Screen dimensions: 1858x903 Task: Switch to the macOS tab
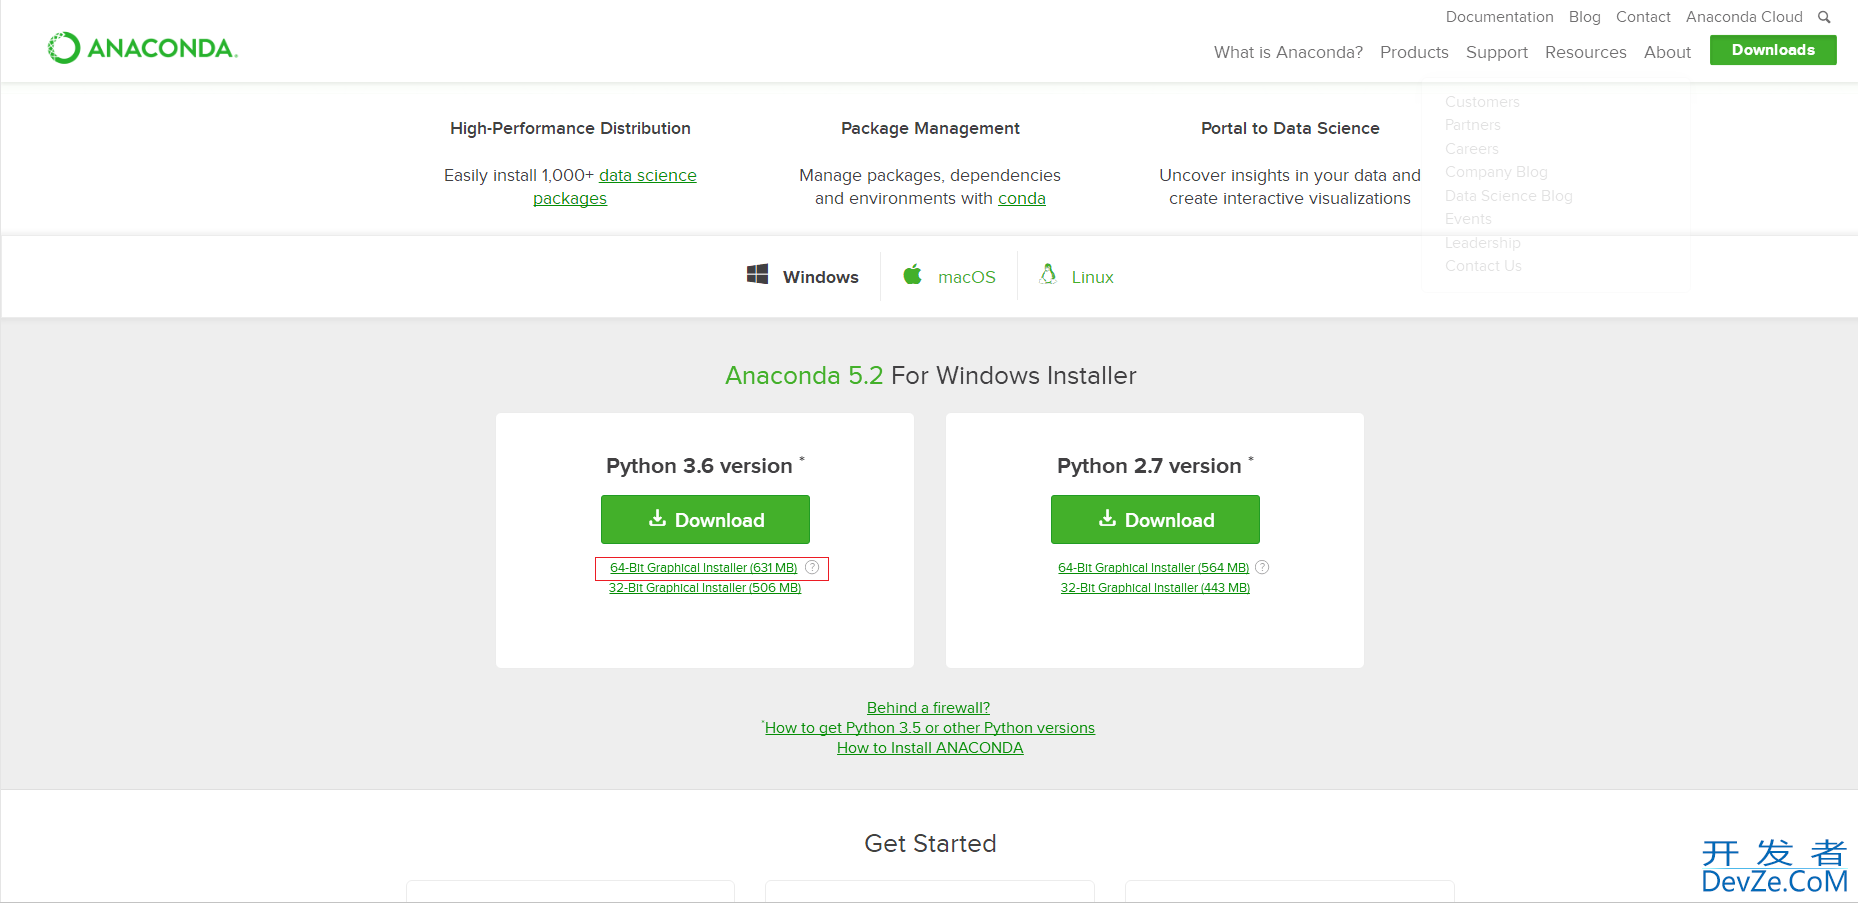[x=949, y=276]
